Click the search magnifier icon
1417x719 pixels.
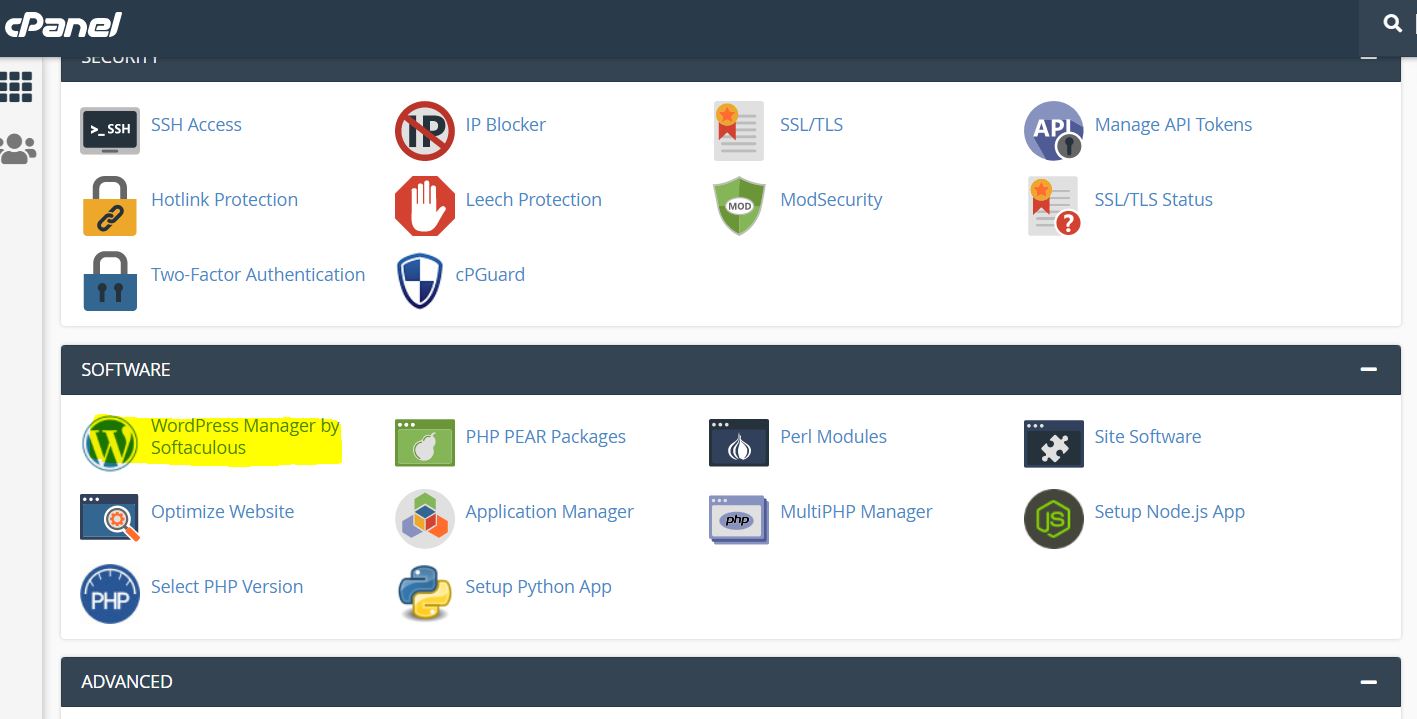[1392, 23]
